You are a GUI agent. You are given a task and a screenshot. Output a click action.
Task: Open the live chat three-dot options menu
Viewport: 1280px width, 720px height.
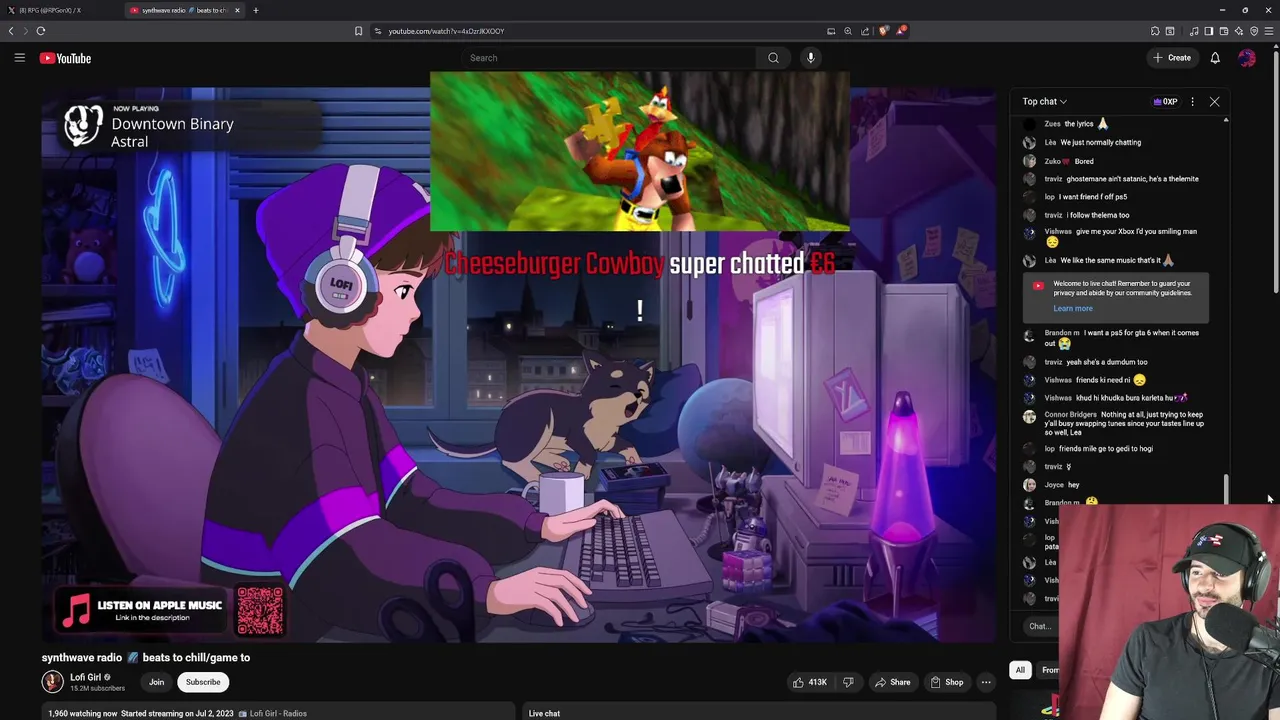[x=1192, y=101]
